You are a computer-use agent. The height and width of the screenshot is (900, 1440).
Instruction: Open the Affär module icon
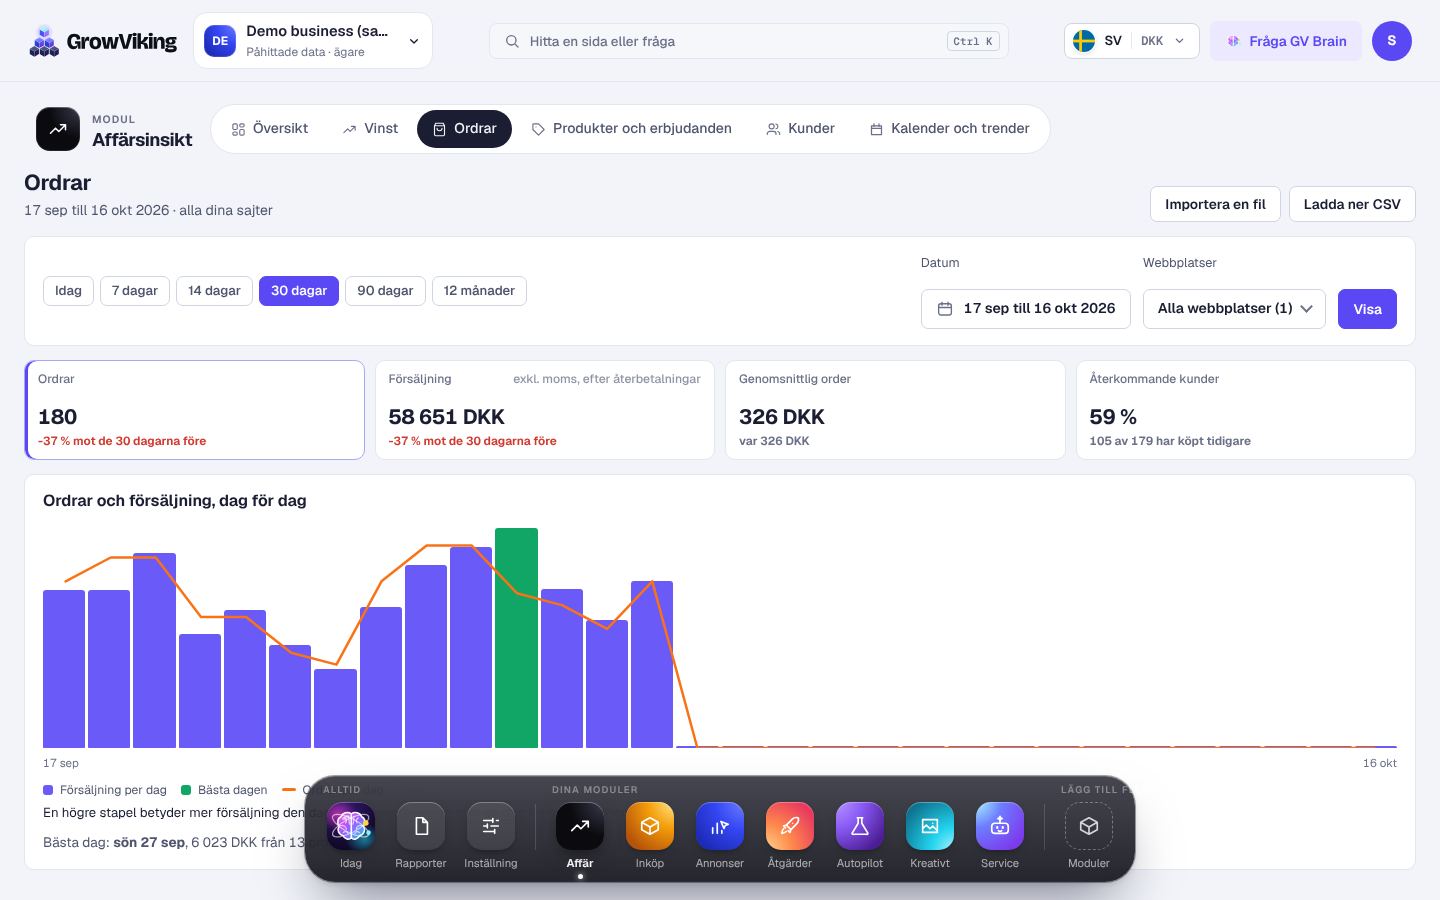[x=580, y=826]
